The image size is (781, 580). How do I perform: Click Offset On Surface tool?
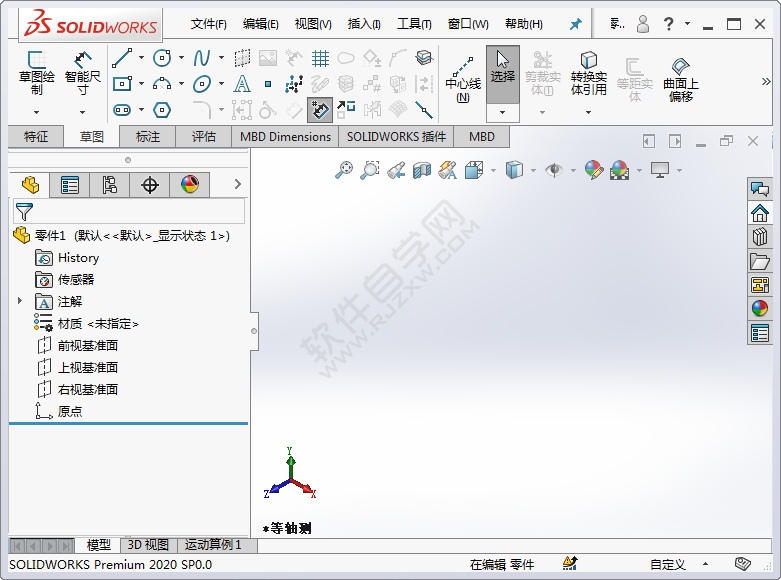pos(681,80)
